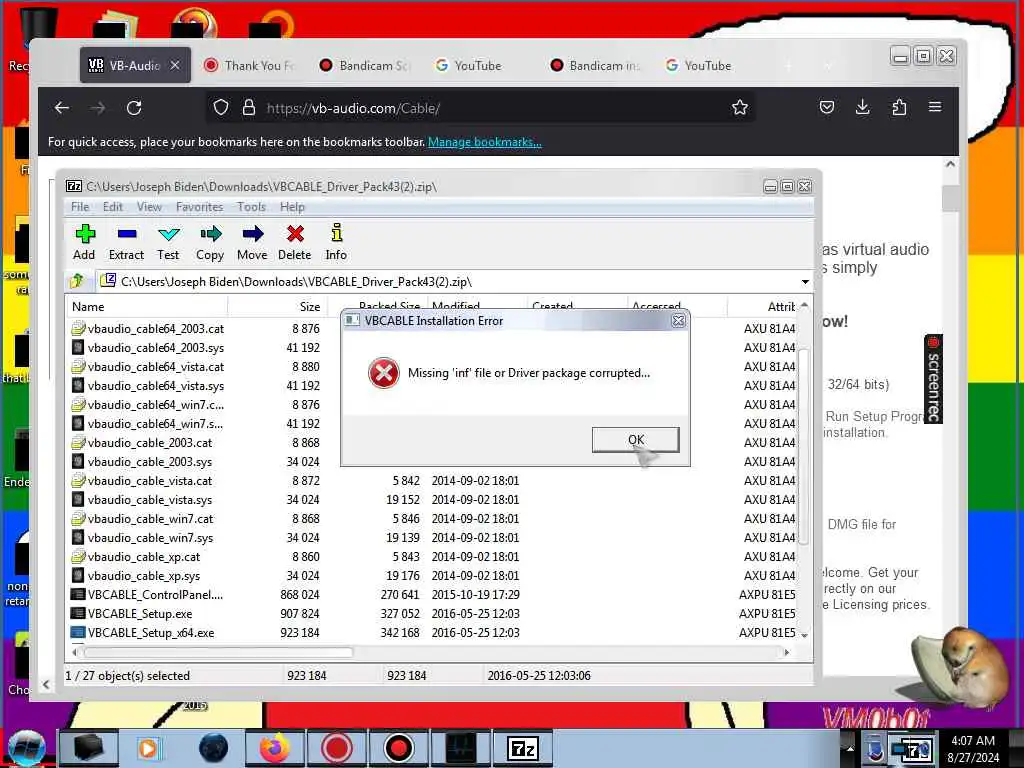Open the Bandicam taskbar icon

click(x=398, y=748)
